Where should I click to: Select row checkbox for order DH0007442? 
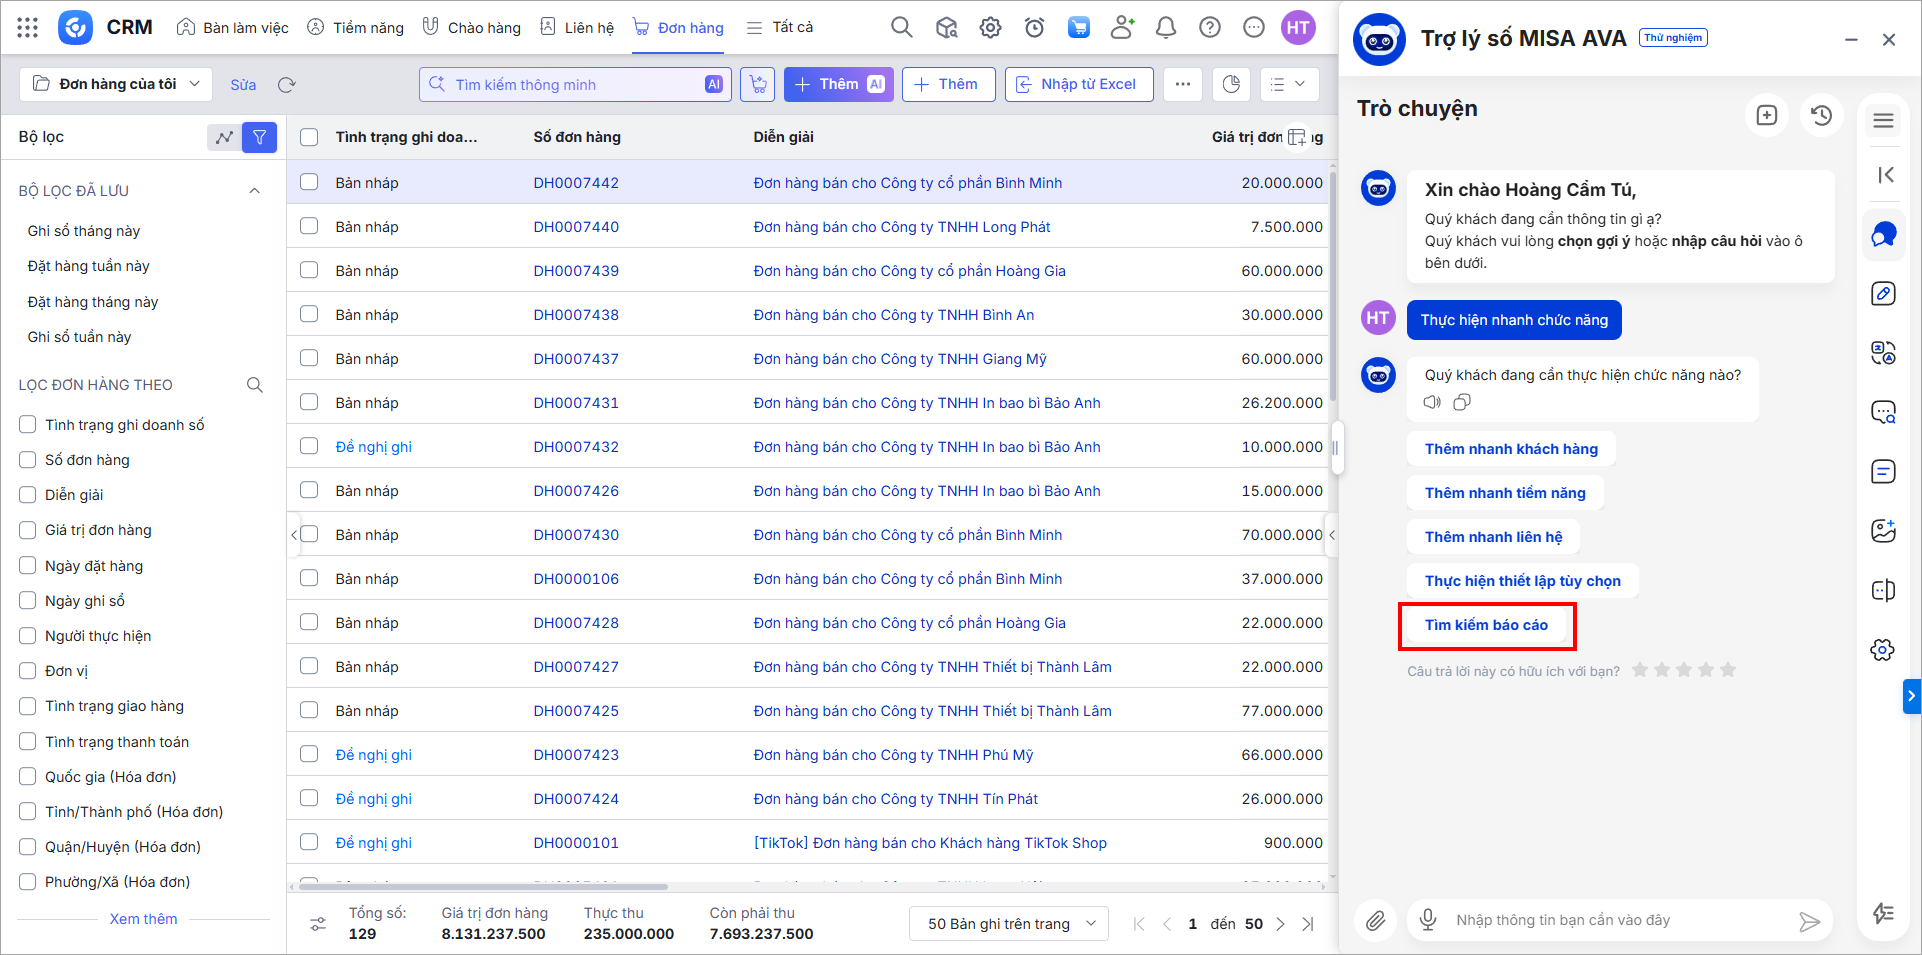[309, 182]
